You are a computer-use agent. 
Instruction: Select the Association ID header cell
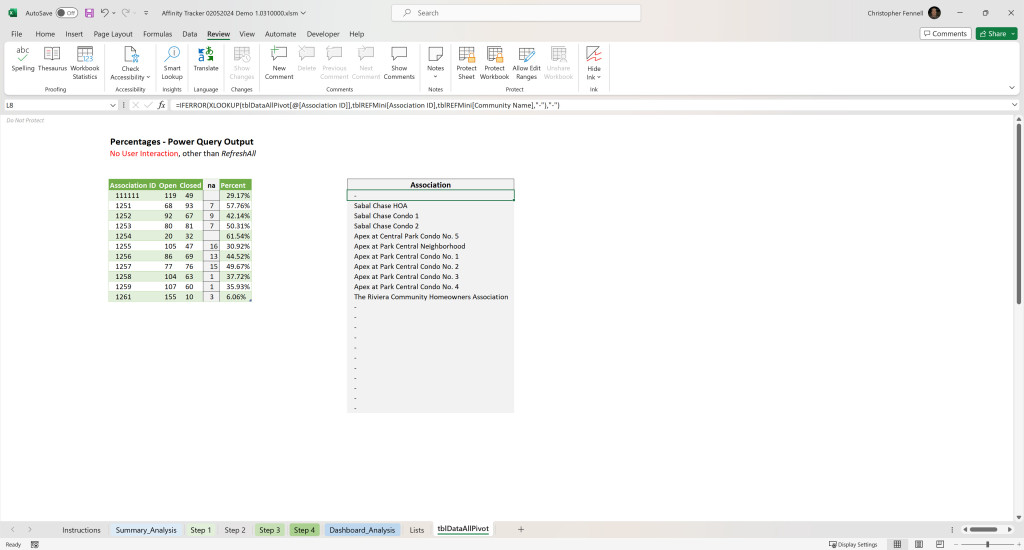tap(133, 186)
